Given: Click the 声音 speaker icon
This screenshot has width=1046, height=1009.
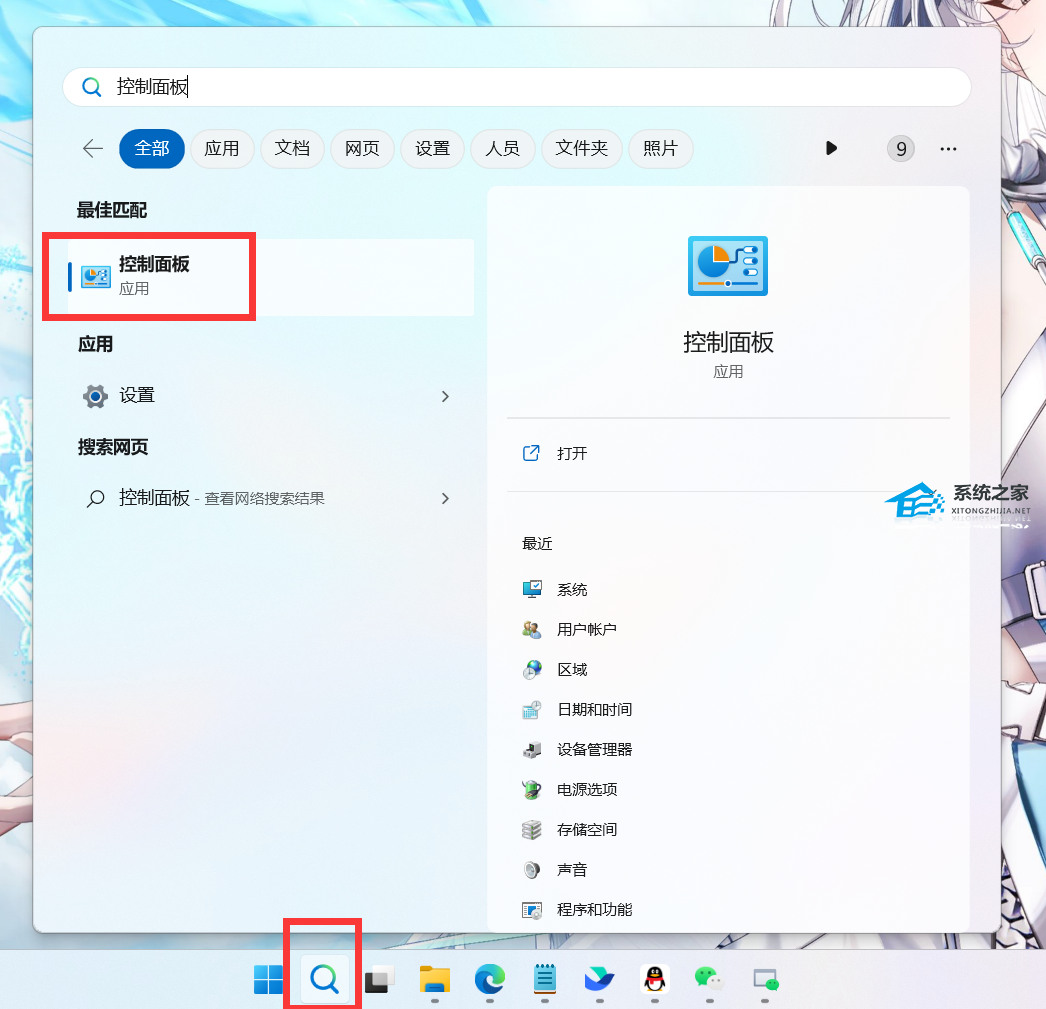Looking at the screenshot, I should (x=532, y=870).
